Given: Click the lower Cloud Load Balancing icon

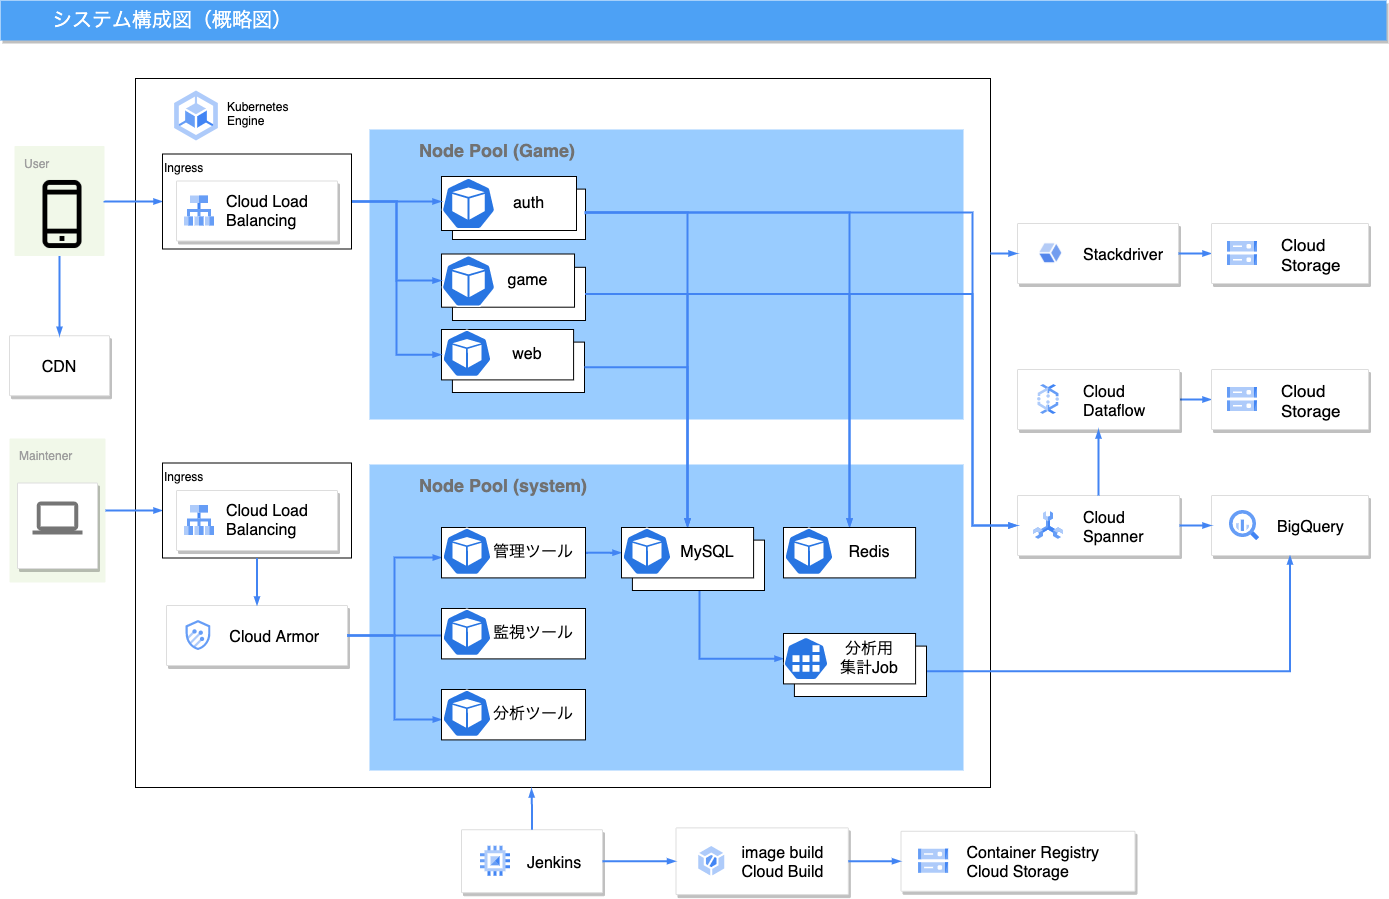Looking at the screenshot, I should click(199, 520).
